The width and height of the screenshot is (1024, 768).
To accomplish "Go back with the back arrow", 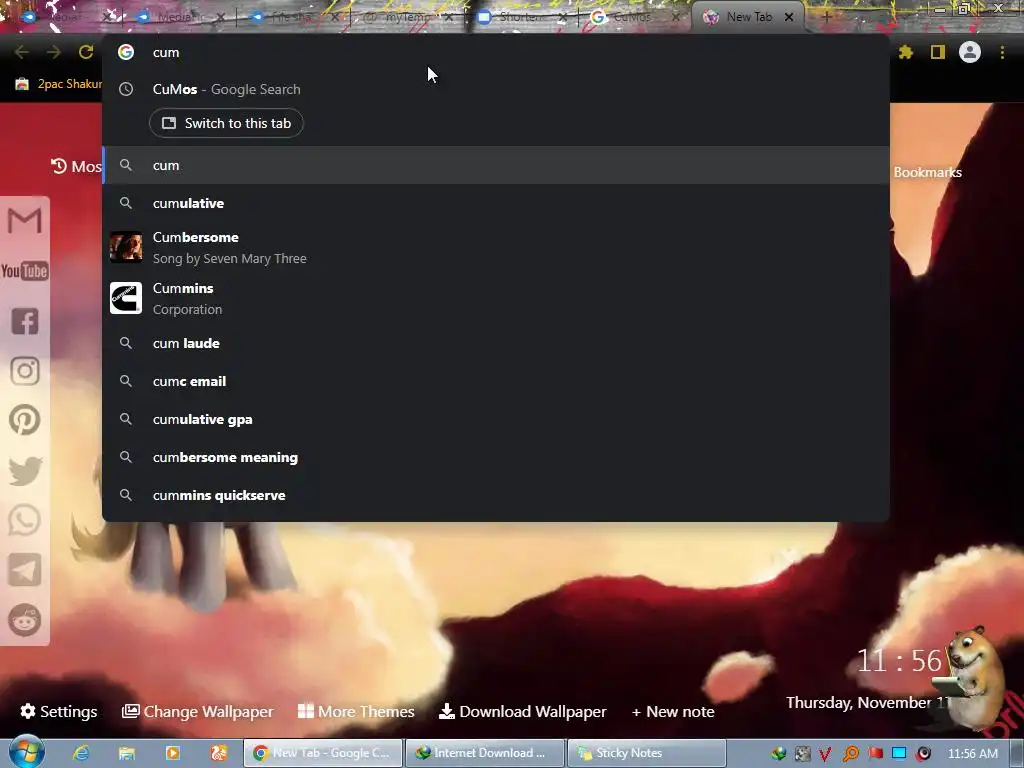I will coord(22,52).
